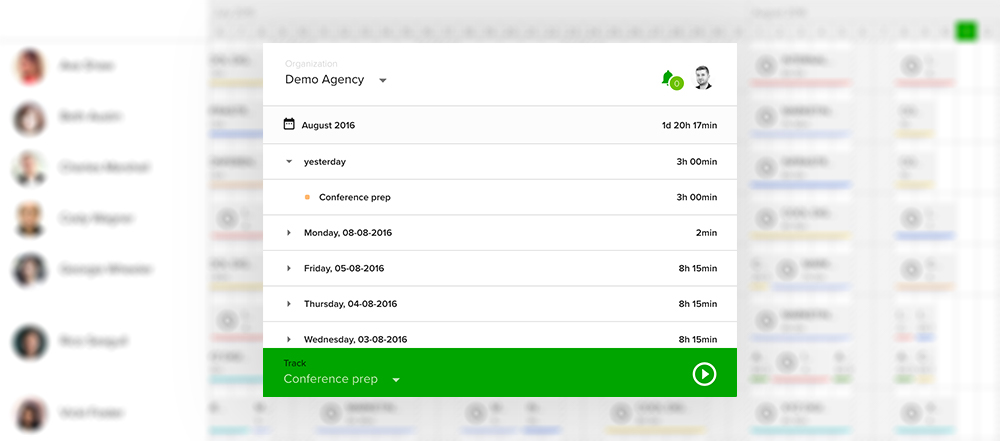Click the bottom avatar in the blurred people list
Screen dimensions: 1000x441
click(30, 414)
